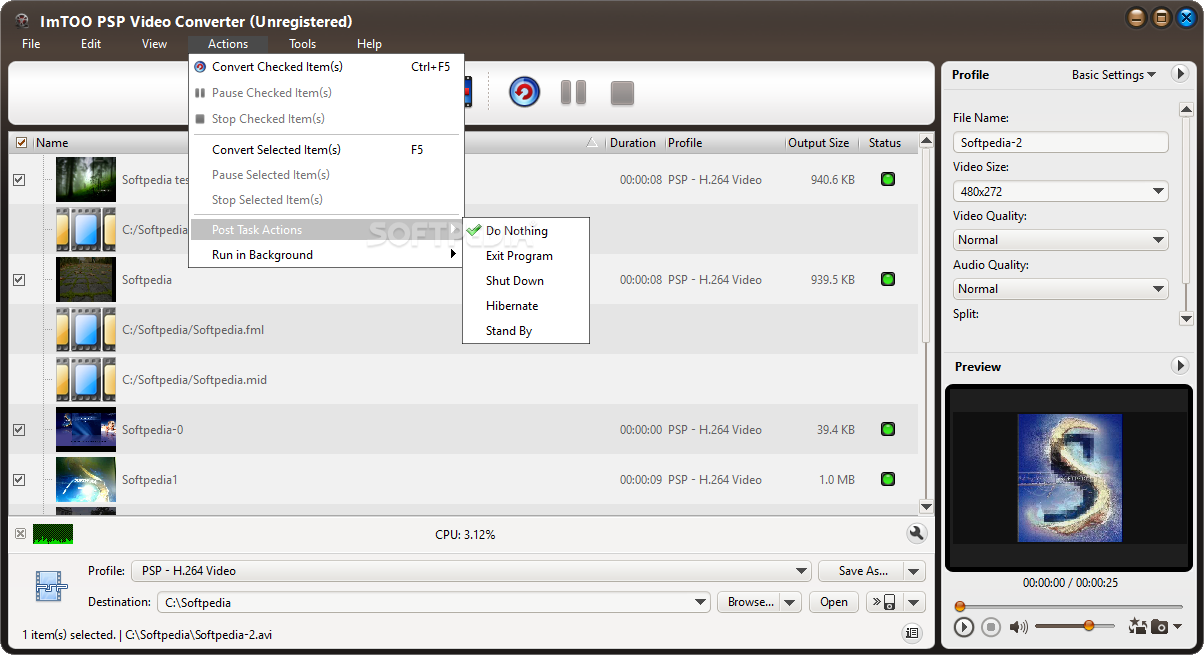This screenshot has width=1204, height=655.
Task: Expand the Basic Settings dropdown
Action: [x=1113, y=75]
